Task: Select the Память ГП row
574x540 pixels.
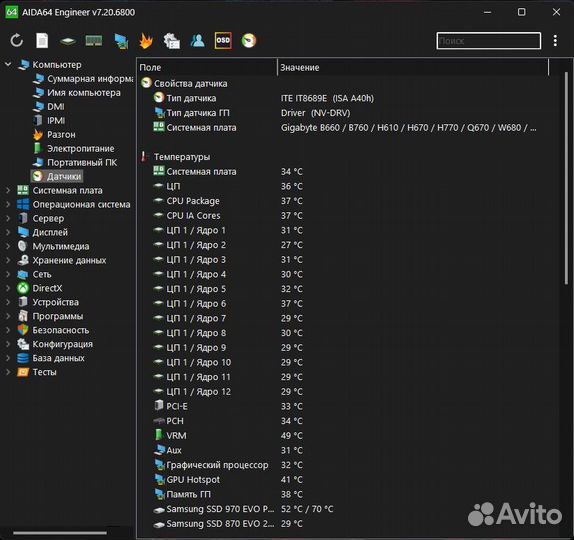Action: [x=228, y=494]
